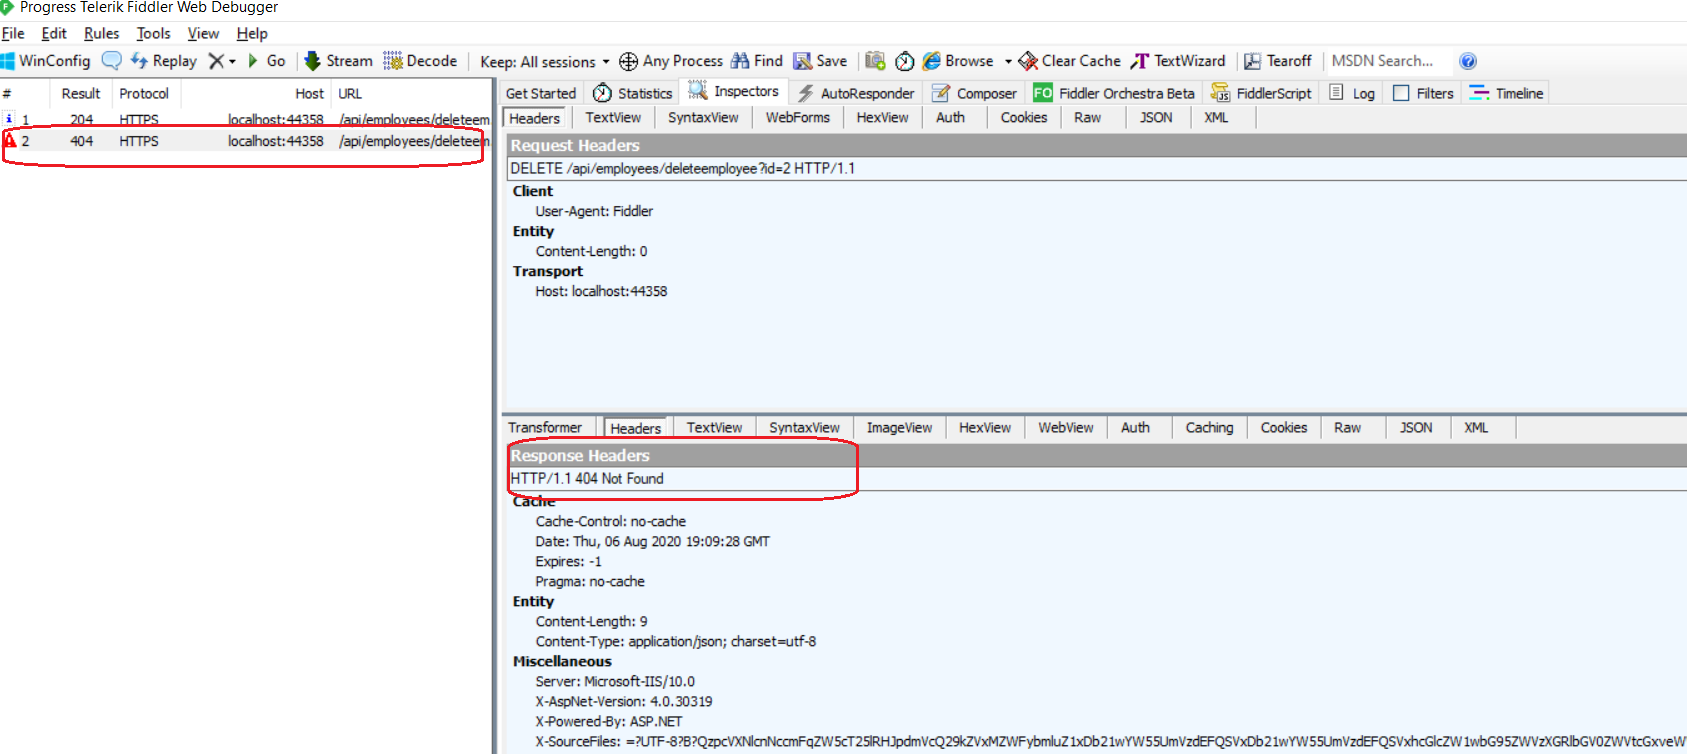
Task: Select response Transformer tab
Action: [545, 428]
